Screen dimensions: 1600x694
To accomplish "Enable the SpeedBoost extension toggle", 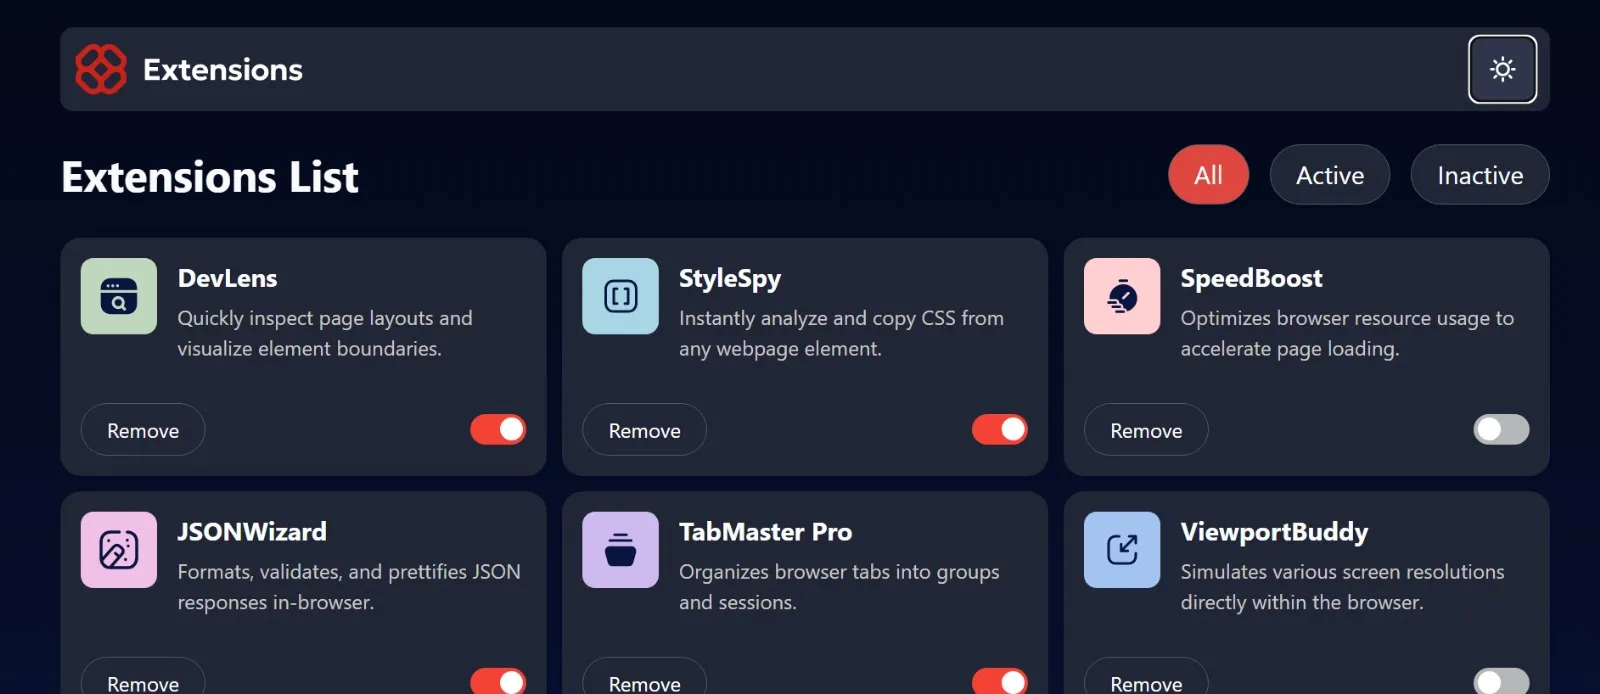I will pos(1501,429).
